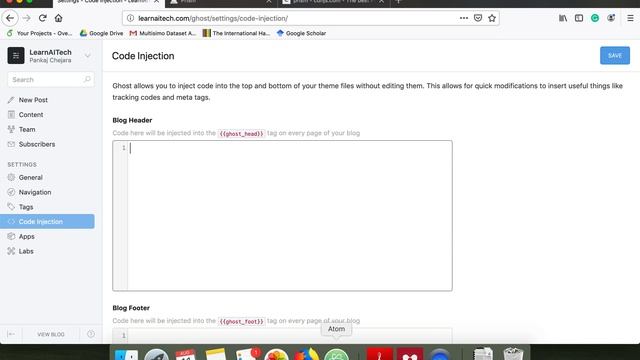Open Atom from the dock
This screenshot has height=360, width=640.
[336, 354]
